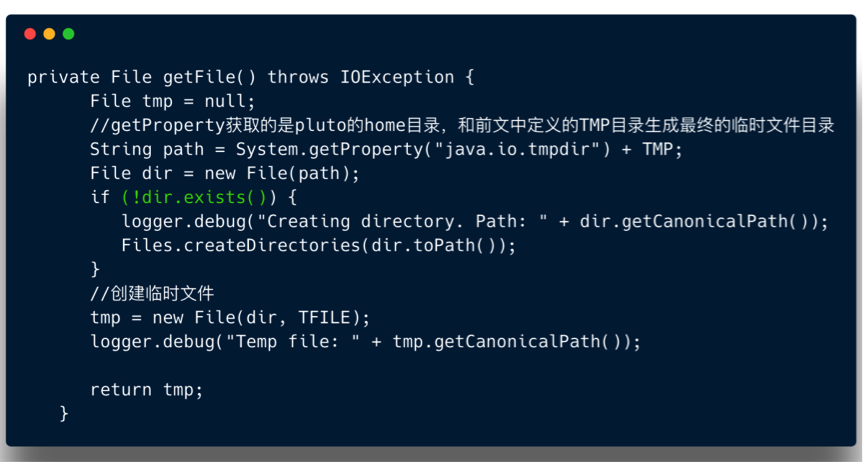Click the final closing brace of method

(64, 412)
